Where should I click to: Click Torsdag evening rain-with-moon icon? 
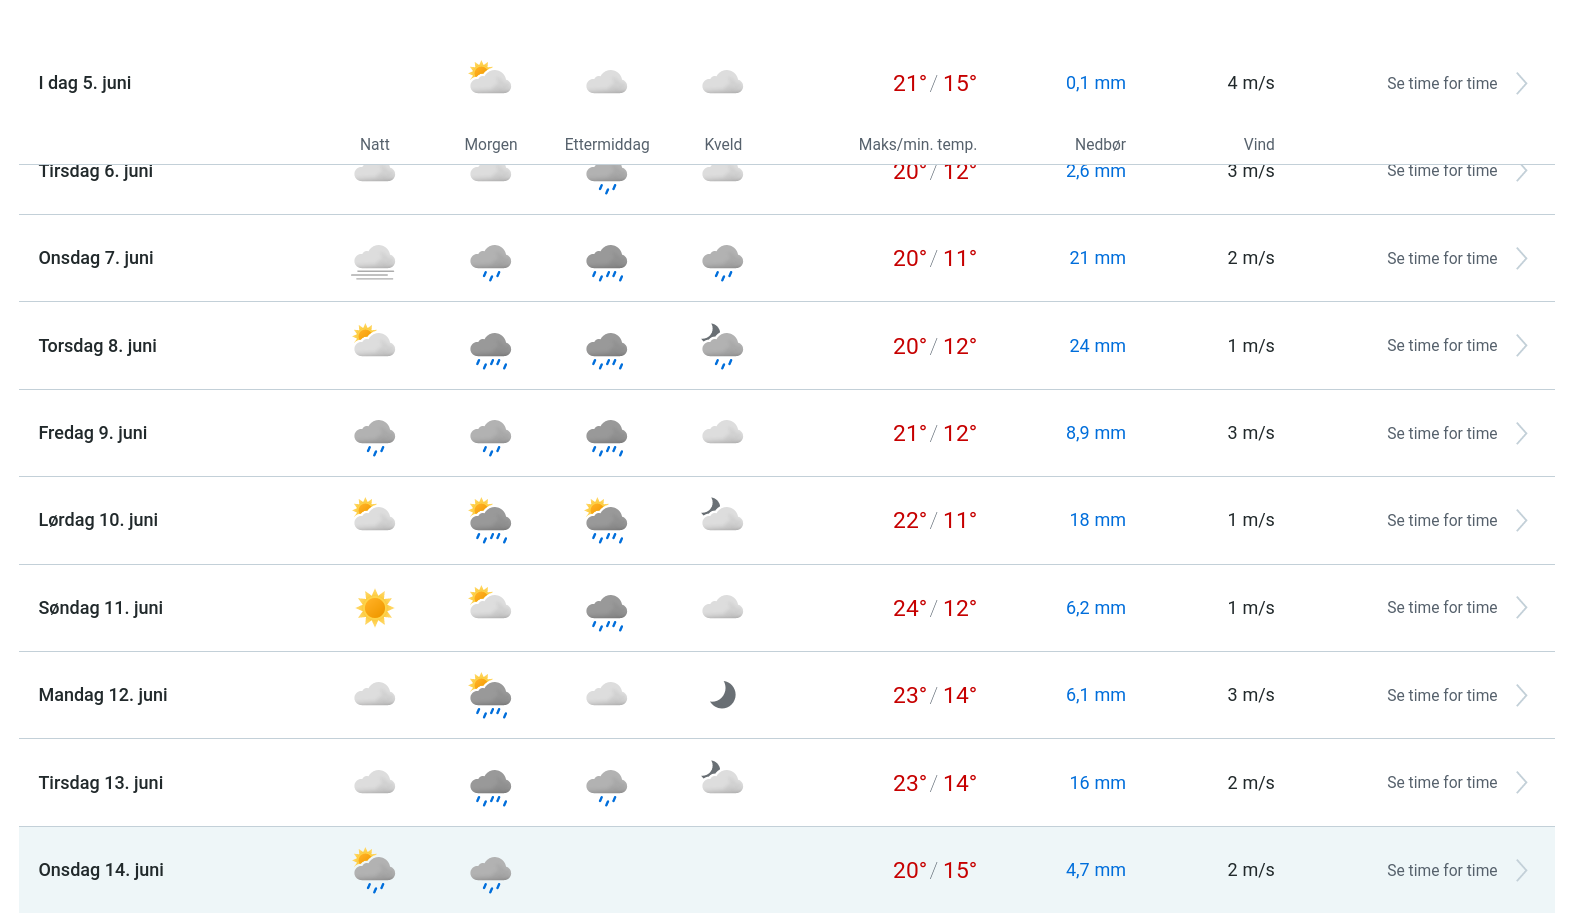[x=722, y=346]
